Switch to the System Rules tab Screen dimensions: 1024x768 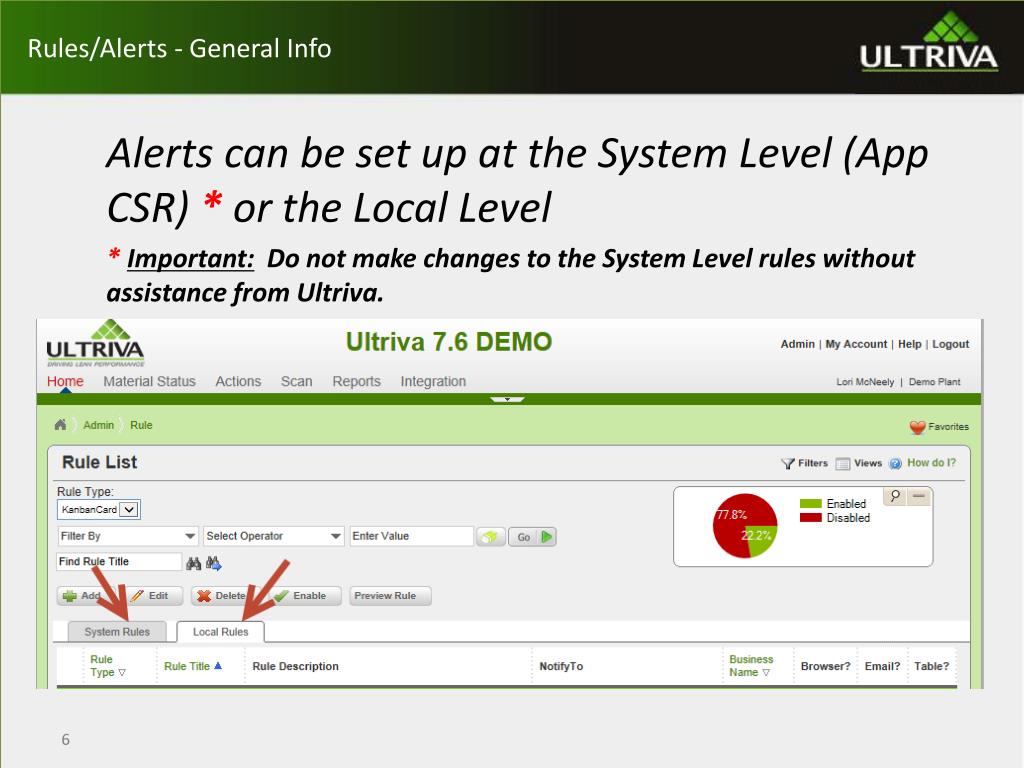tap(117, 632)
